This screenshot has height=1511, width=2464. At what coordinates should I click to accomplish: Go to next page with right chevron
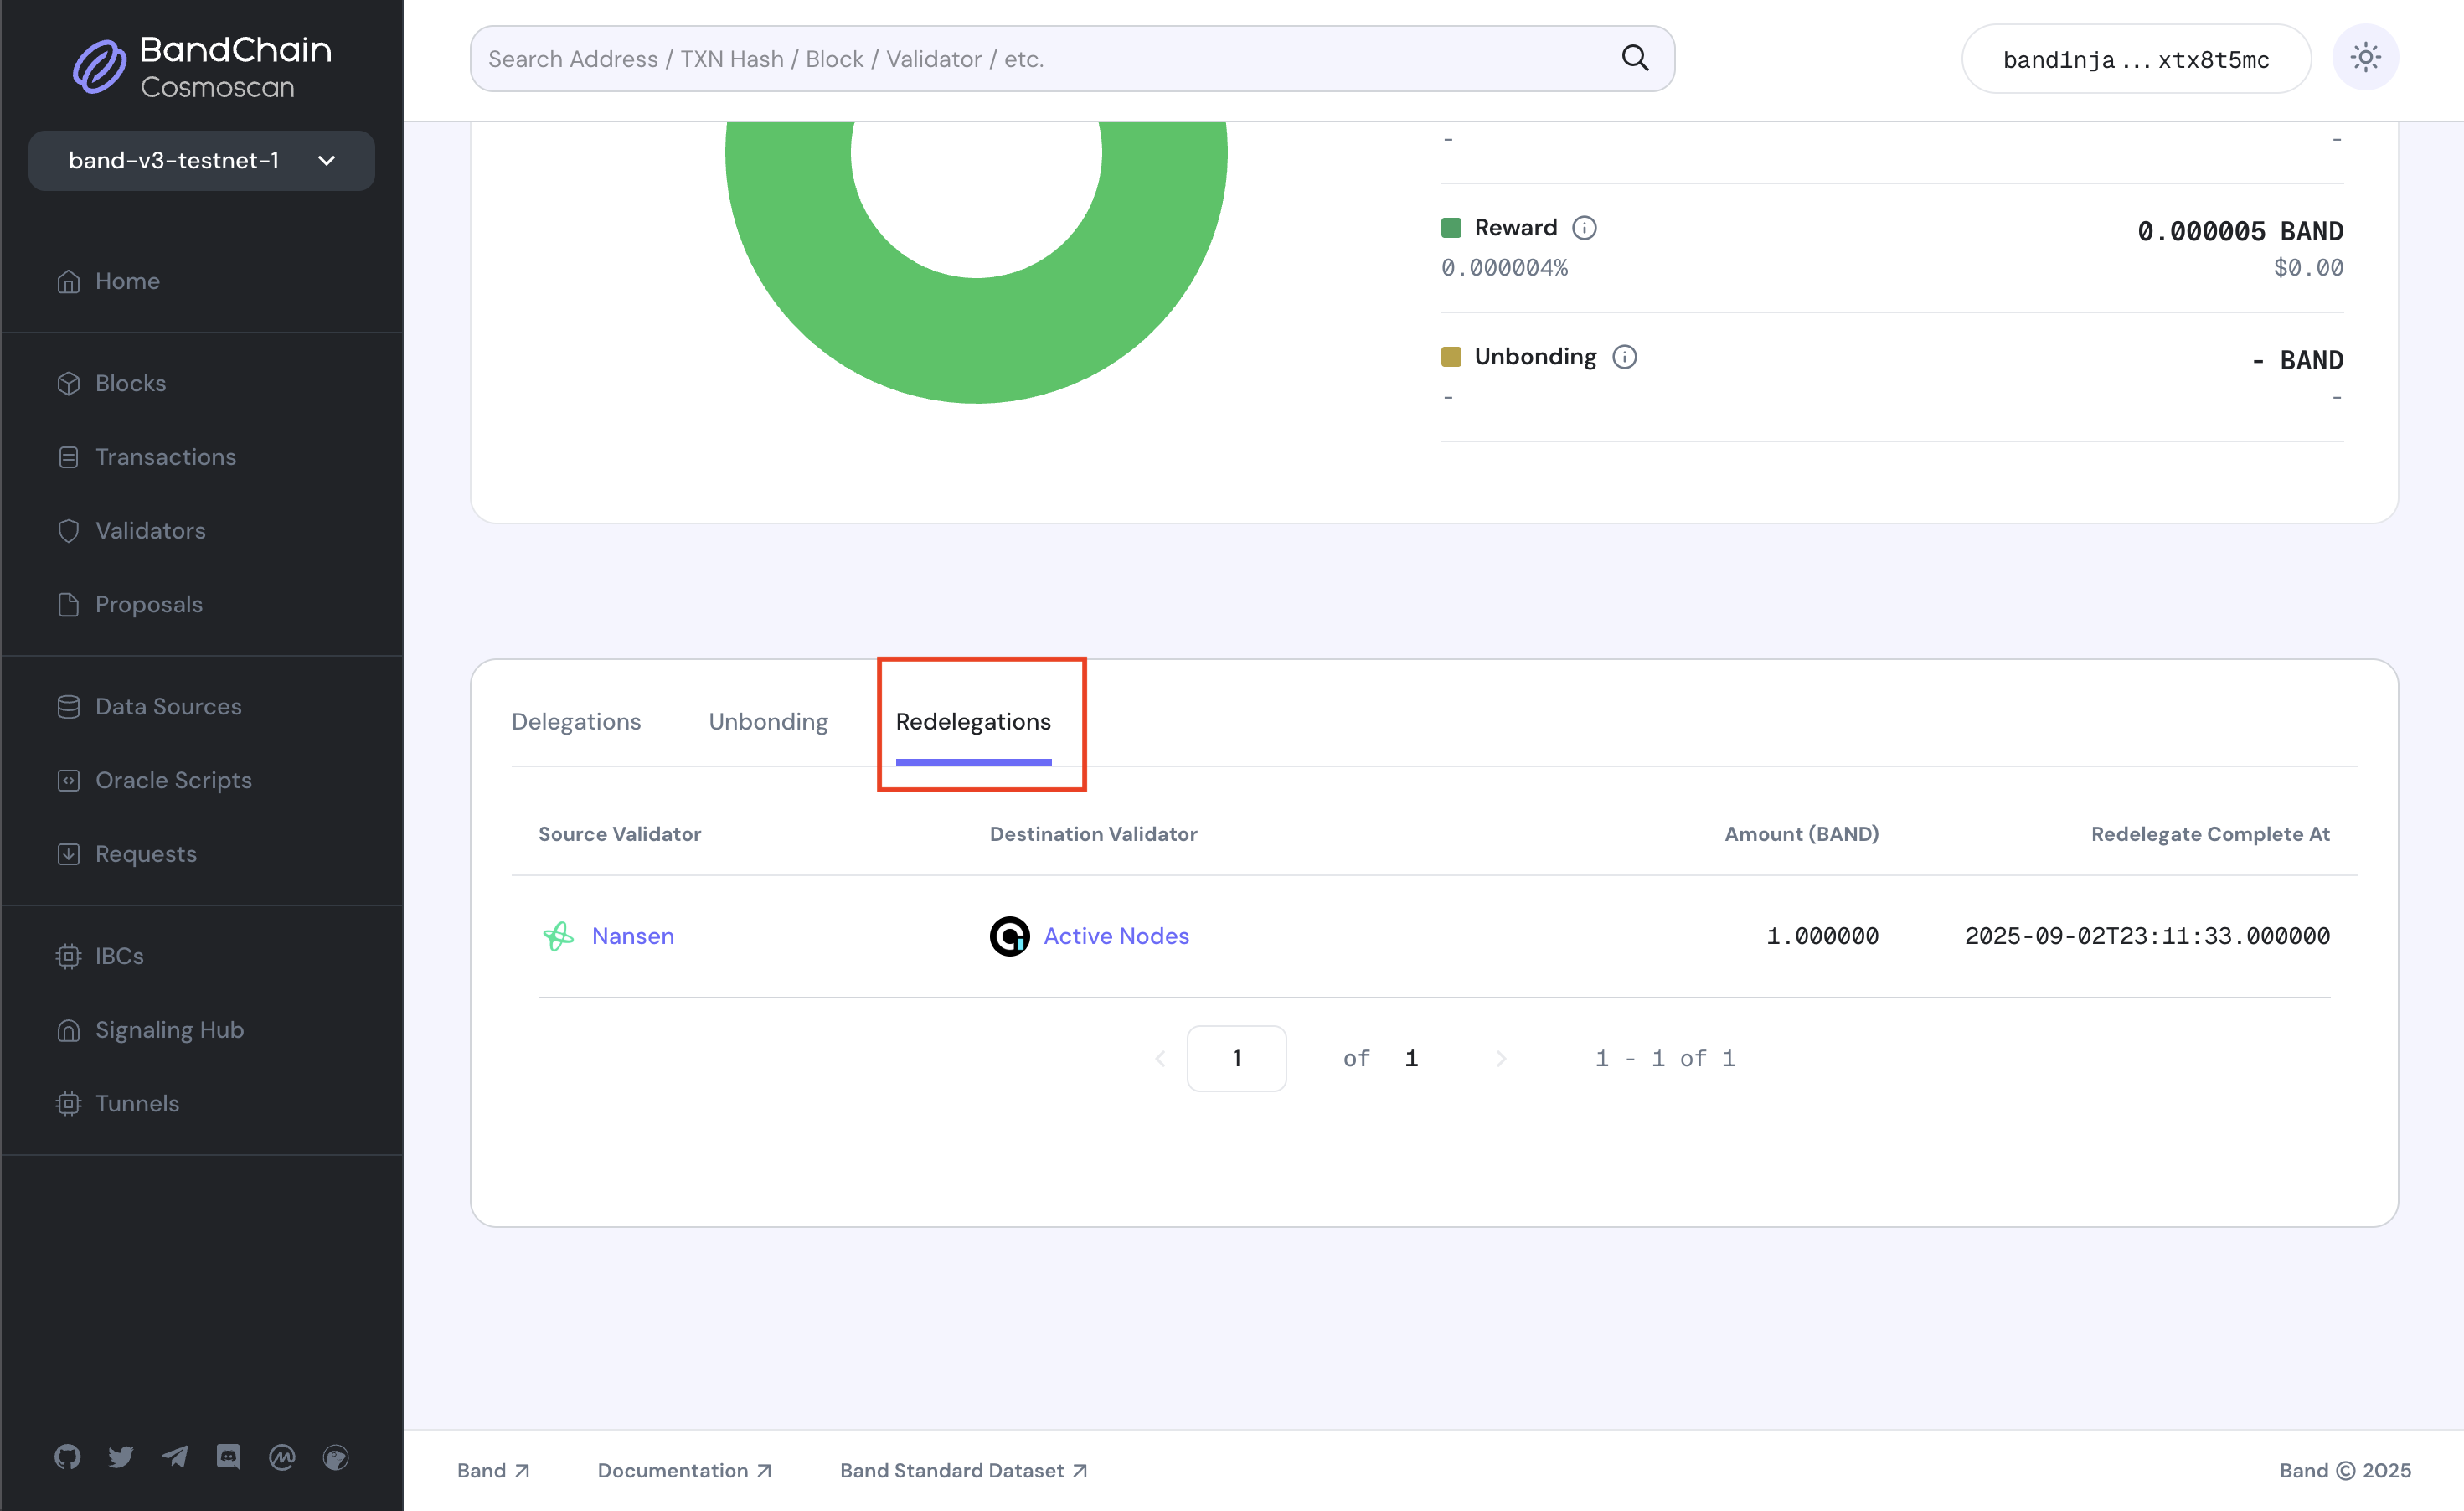coord(1500,1058)
